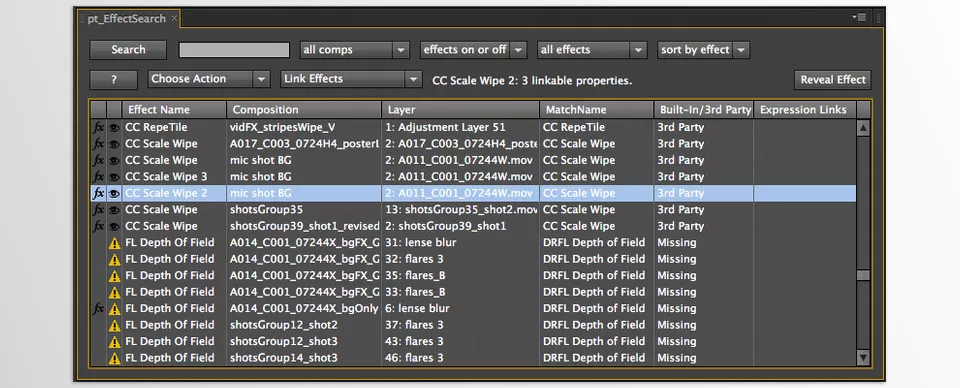This screenshot has height=388, width=960.
Task: Toggle eye visibility on shotsGroup35 row
Action: point(114,211)
